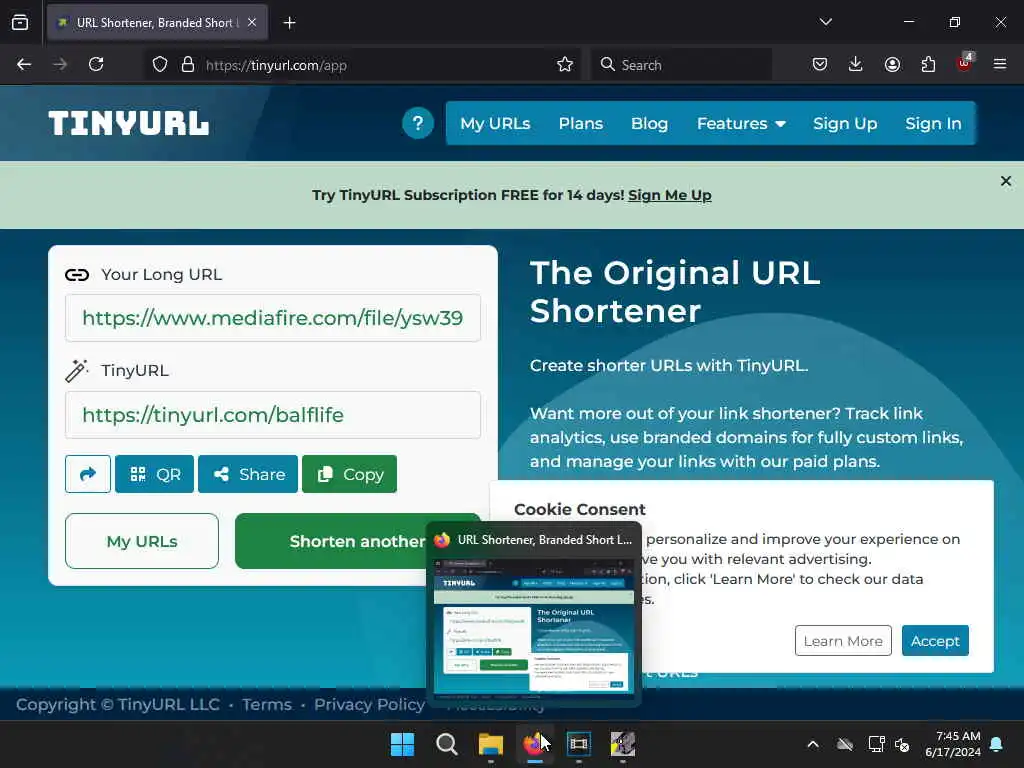Open the Firefox account icon

point(892,65)
